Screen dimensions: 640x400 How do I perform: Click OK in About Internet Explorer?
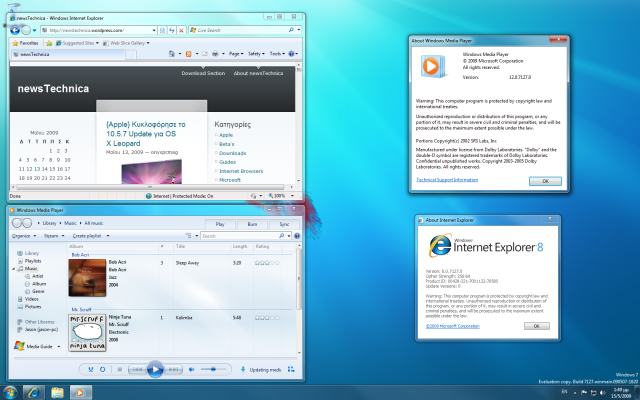point(537,326)
